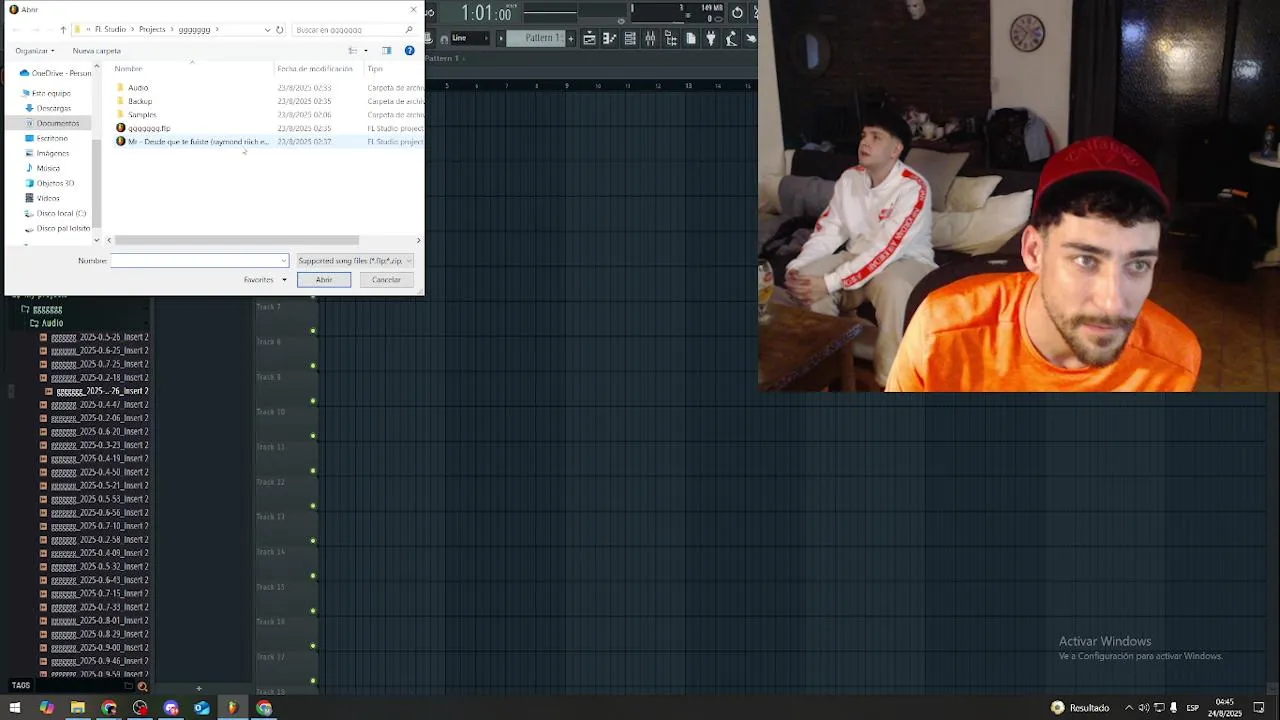Open the view options dropdown arrow

point(366,50)
